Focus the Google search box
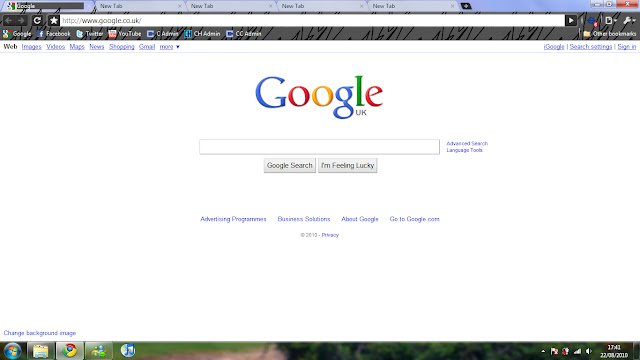The width and height of the screenshot is (640, 360). (x=319, y=147)
